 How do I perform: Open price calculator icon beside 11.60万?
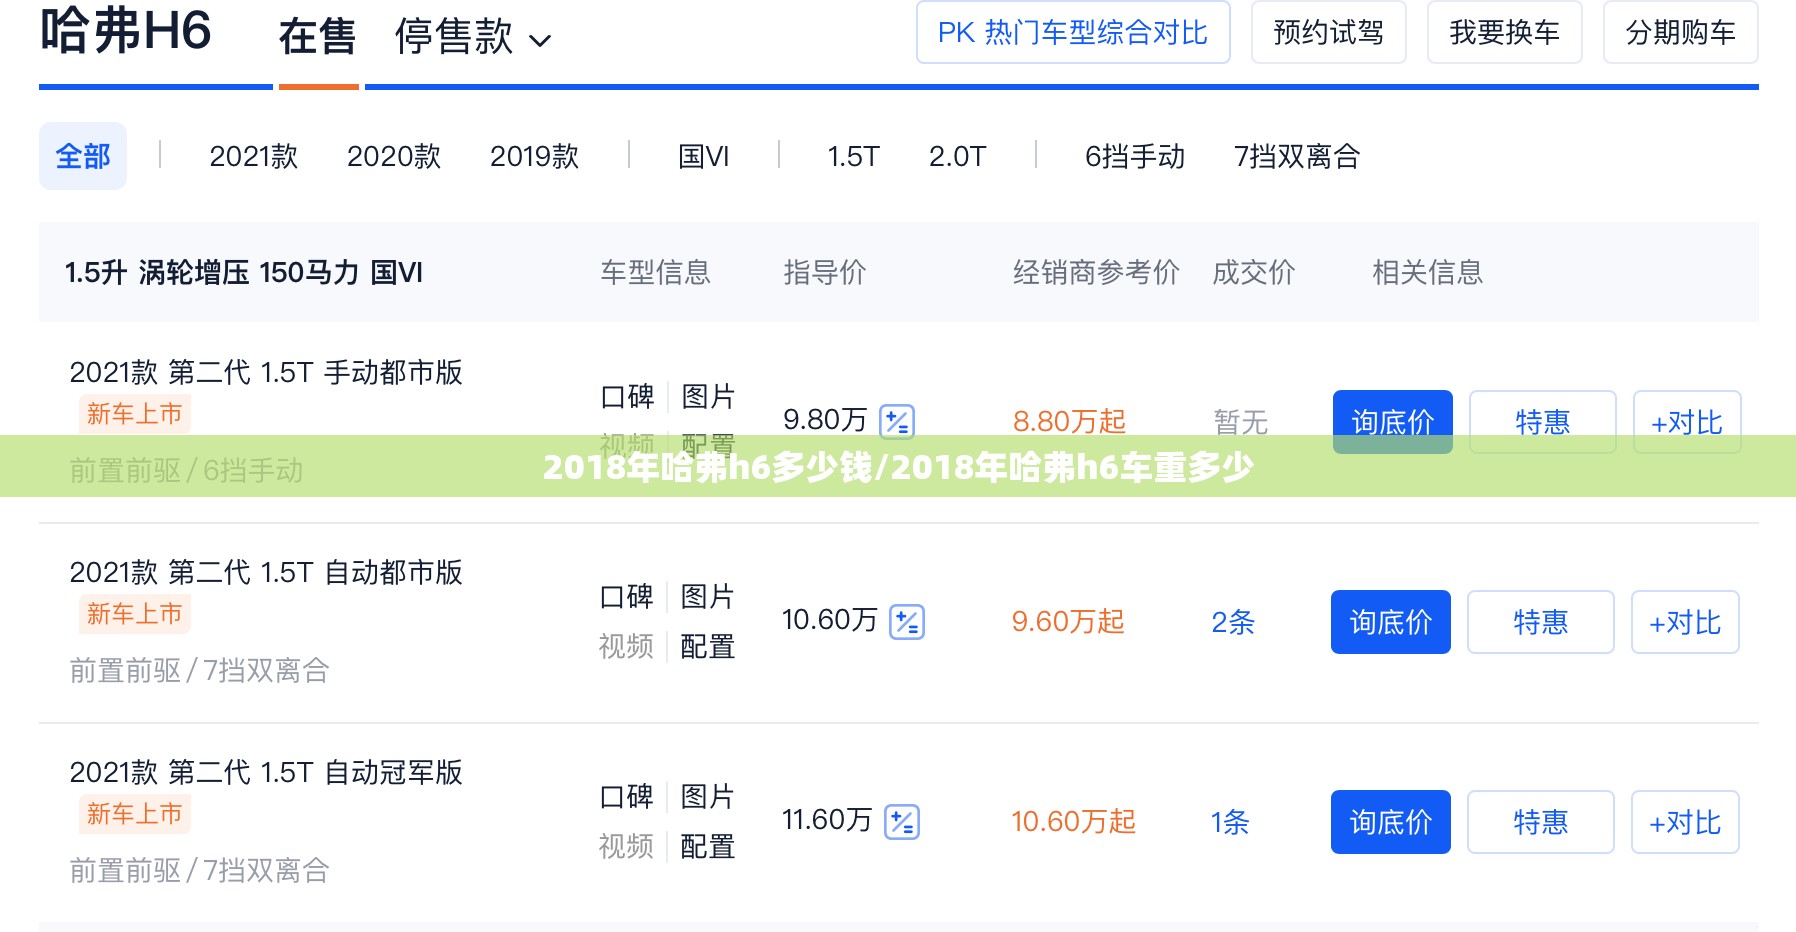click(x=902, y=822)
